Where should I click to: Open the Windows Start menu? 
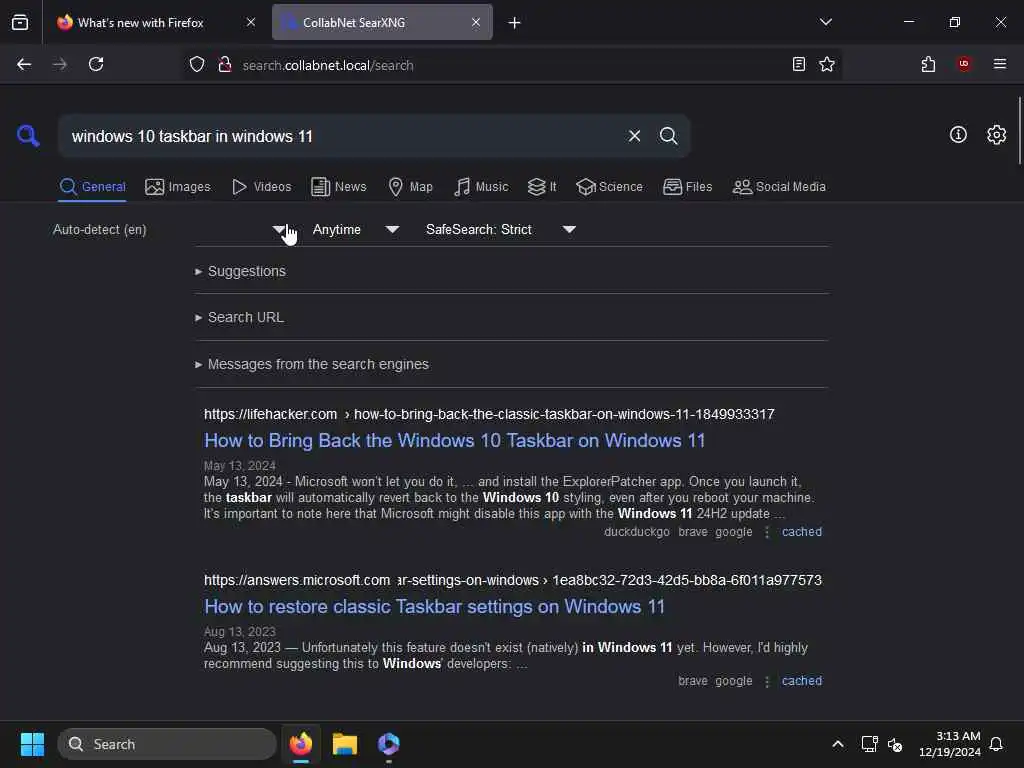tap(32, 744)
